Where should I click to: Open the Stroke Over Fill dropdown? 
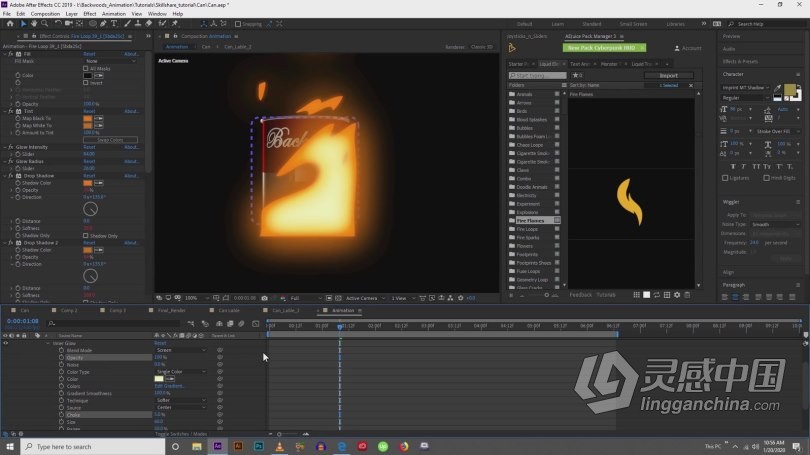tap(778, 131)
